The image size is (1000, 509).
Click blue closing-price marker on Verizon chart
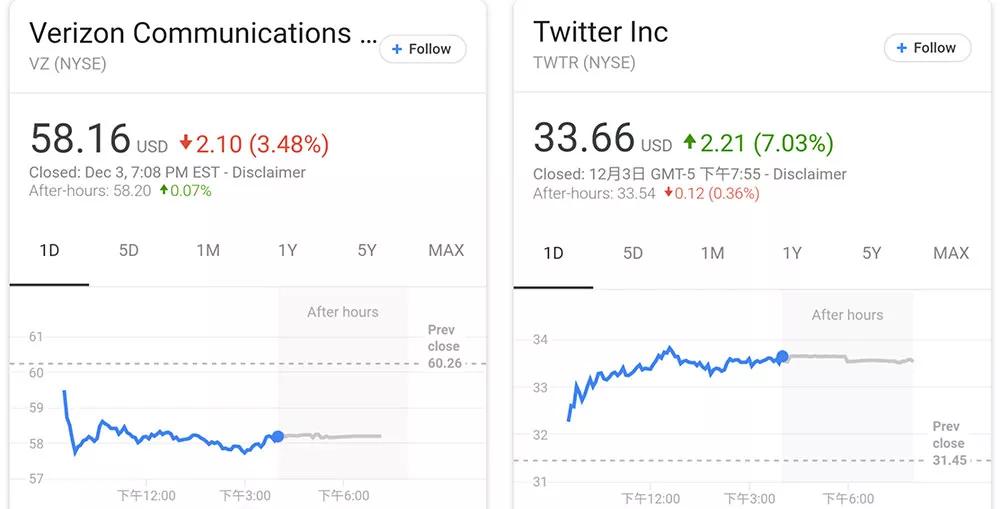coord(277,436)
